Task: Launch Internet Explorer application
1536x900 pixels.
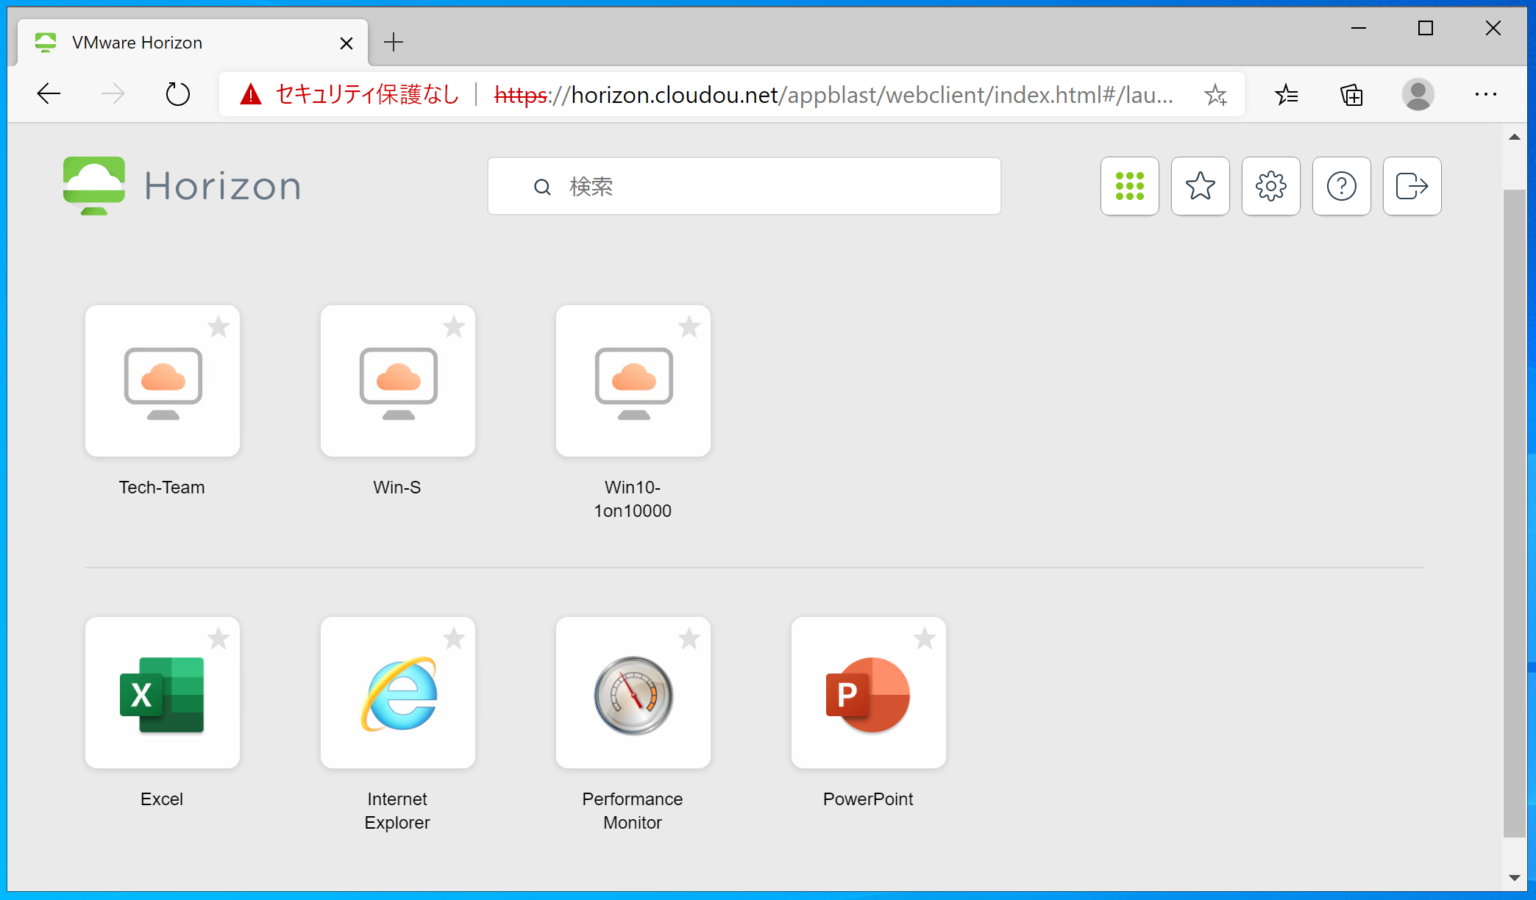Action: pos(398,693)
